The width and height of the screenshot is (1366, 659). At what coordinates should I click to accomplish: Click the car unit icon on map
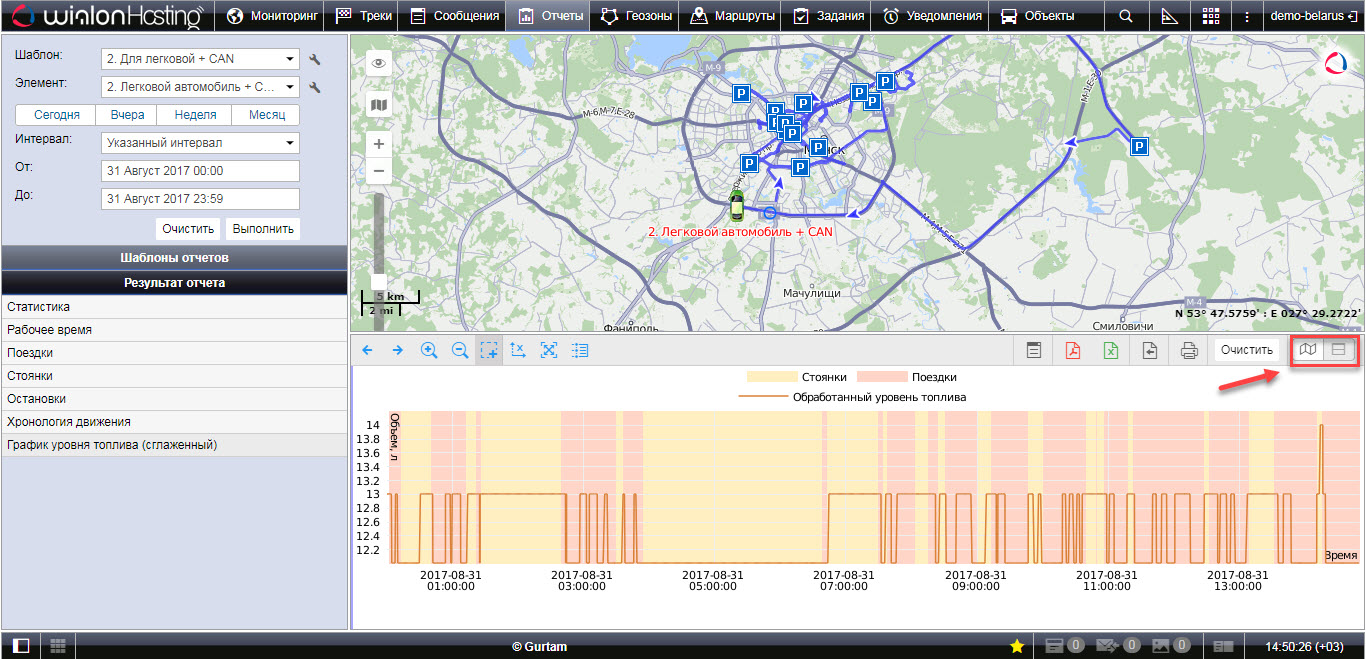(x=737, y=205)
